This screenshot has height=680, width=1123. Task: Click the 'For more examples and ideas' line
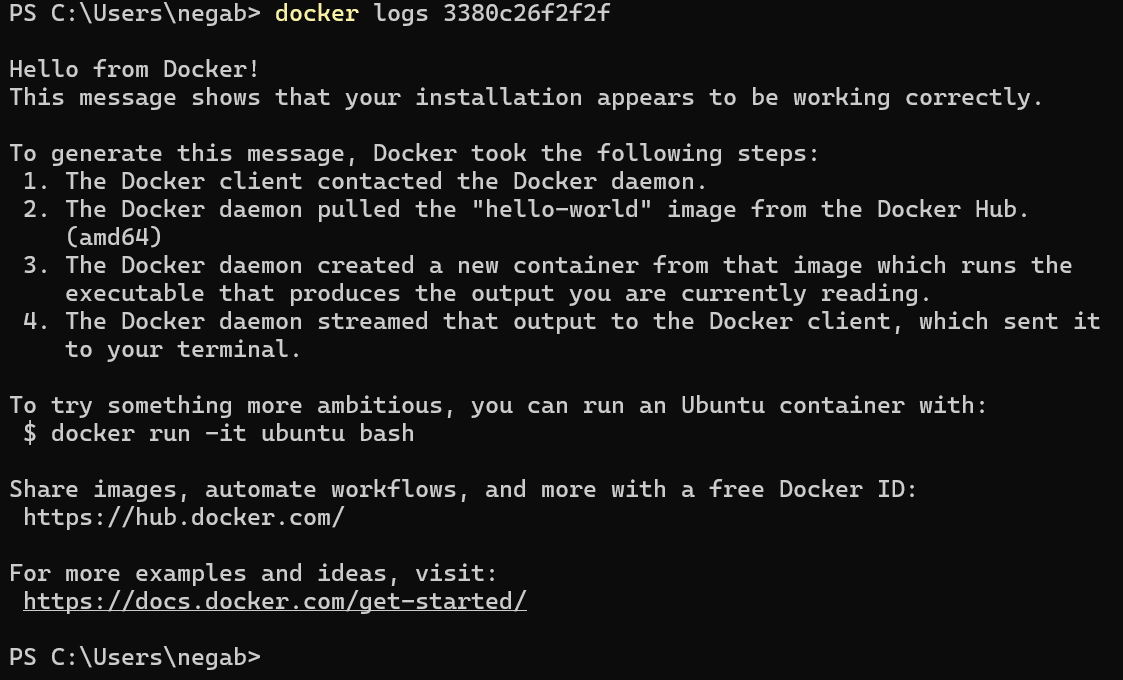(254, 573)
